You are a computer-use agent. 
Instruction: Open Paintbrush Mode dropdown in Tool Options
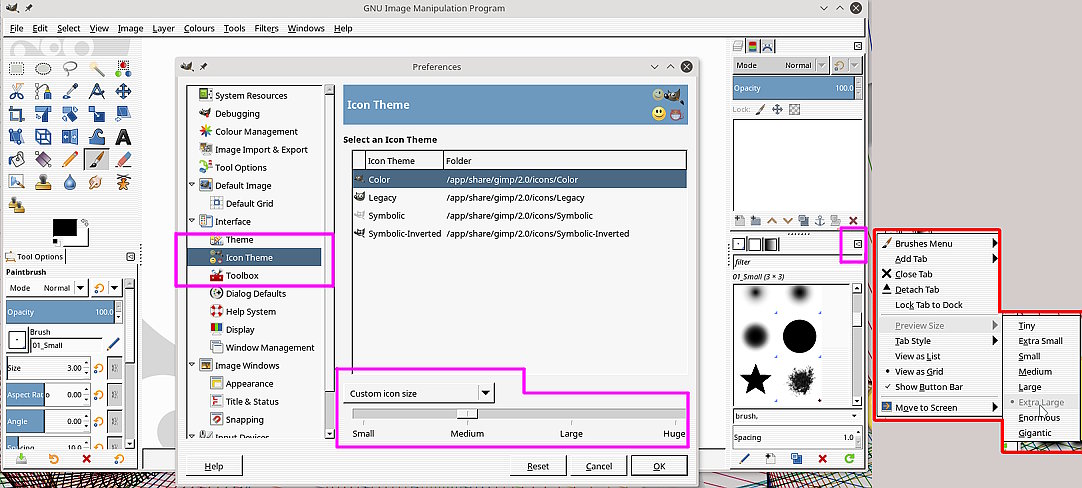[47, 288]
